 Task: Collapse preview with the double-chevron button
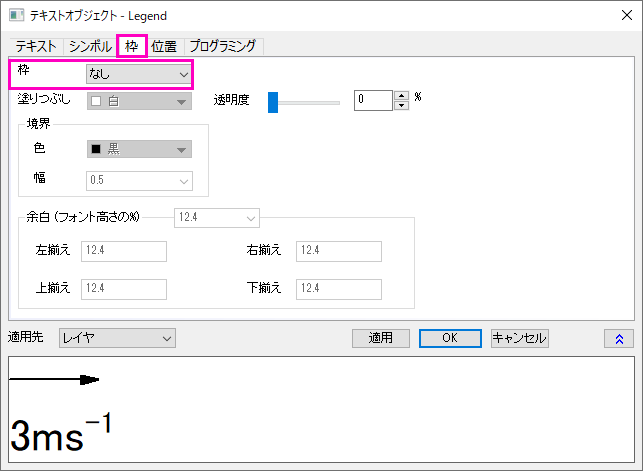click(619, 339)
